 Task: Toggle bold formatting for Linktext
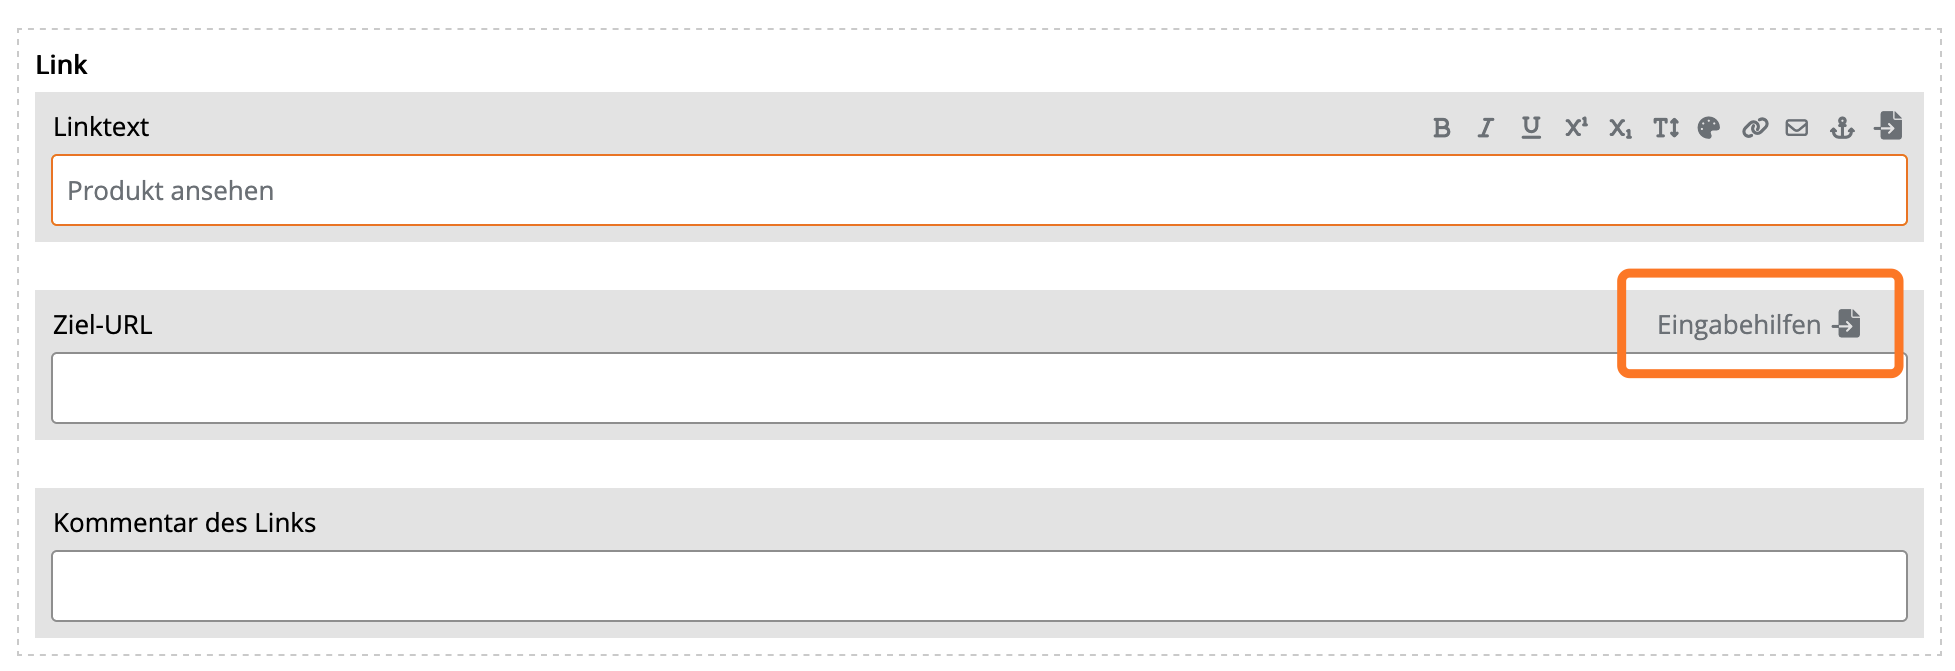(1441, 128)
